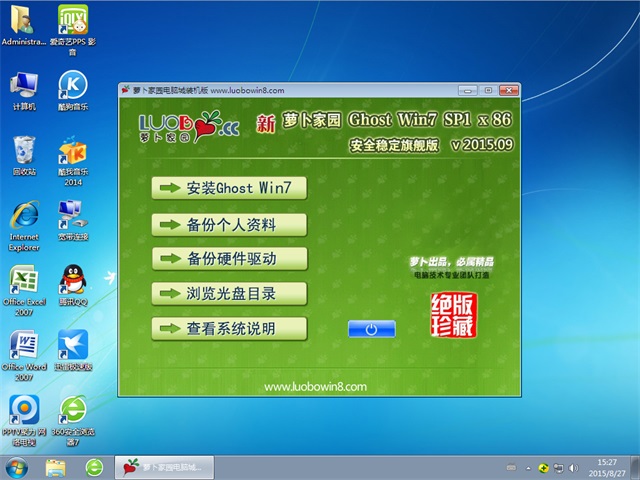The image size is (640, 480).
Task: Select 备份个人资料 option
Action: pyautogui.click(x=229, y=223)
